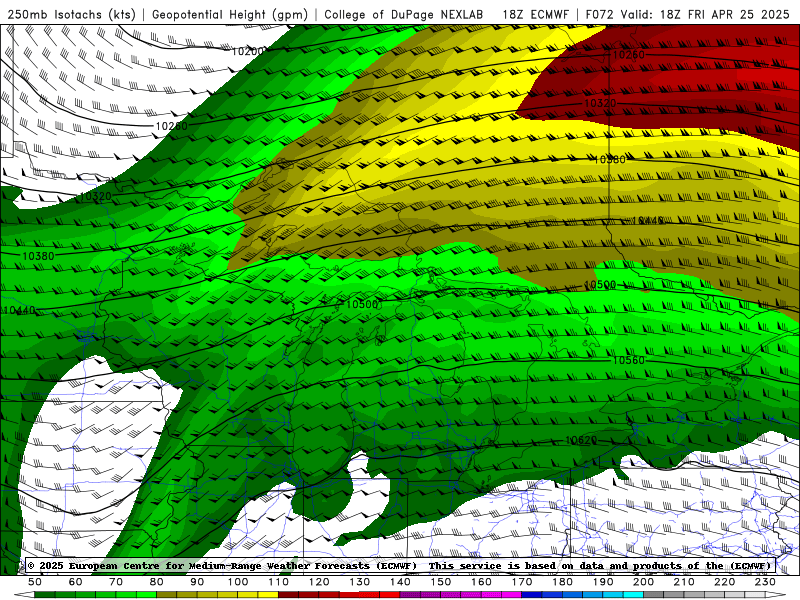Click the 10380 contour label in yellow band
Screen dimensions: 800x600
(610, 160)
